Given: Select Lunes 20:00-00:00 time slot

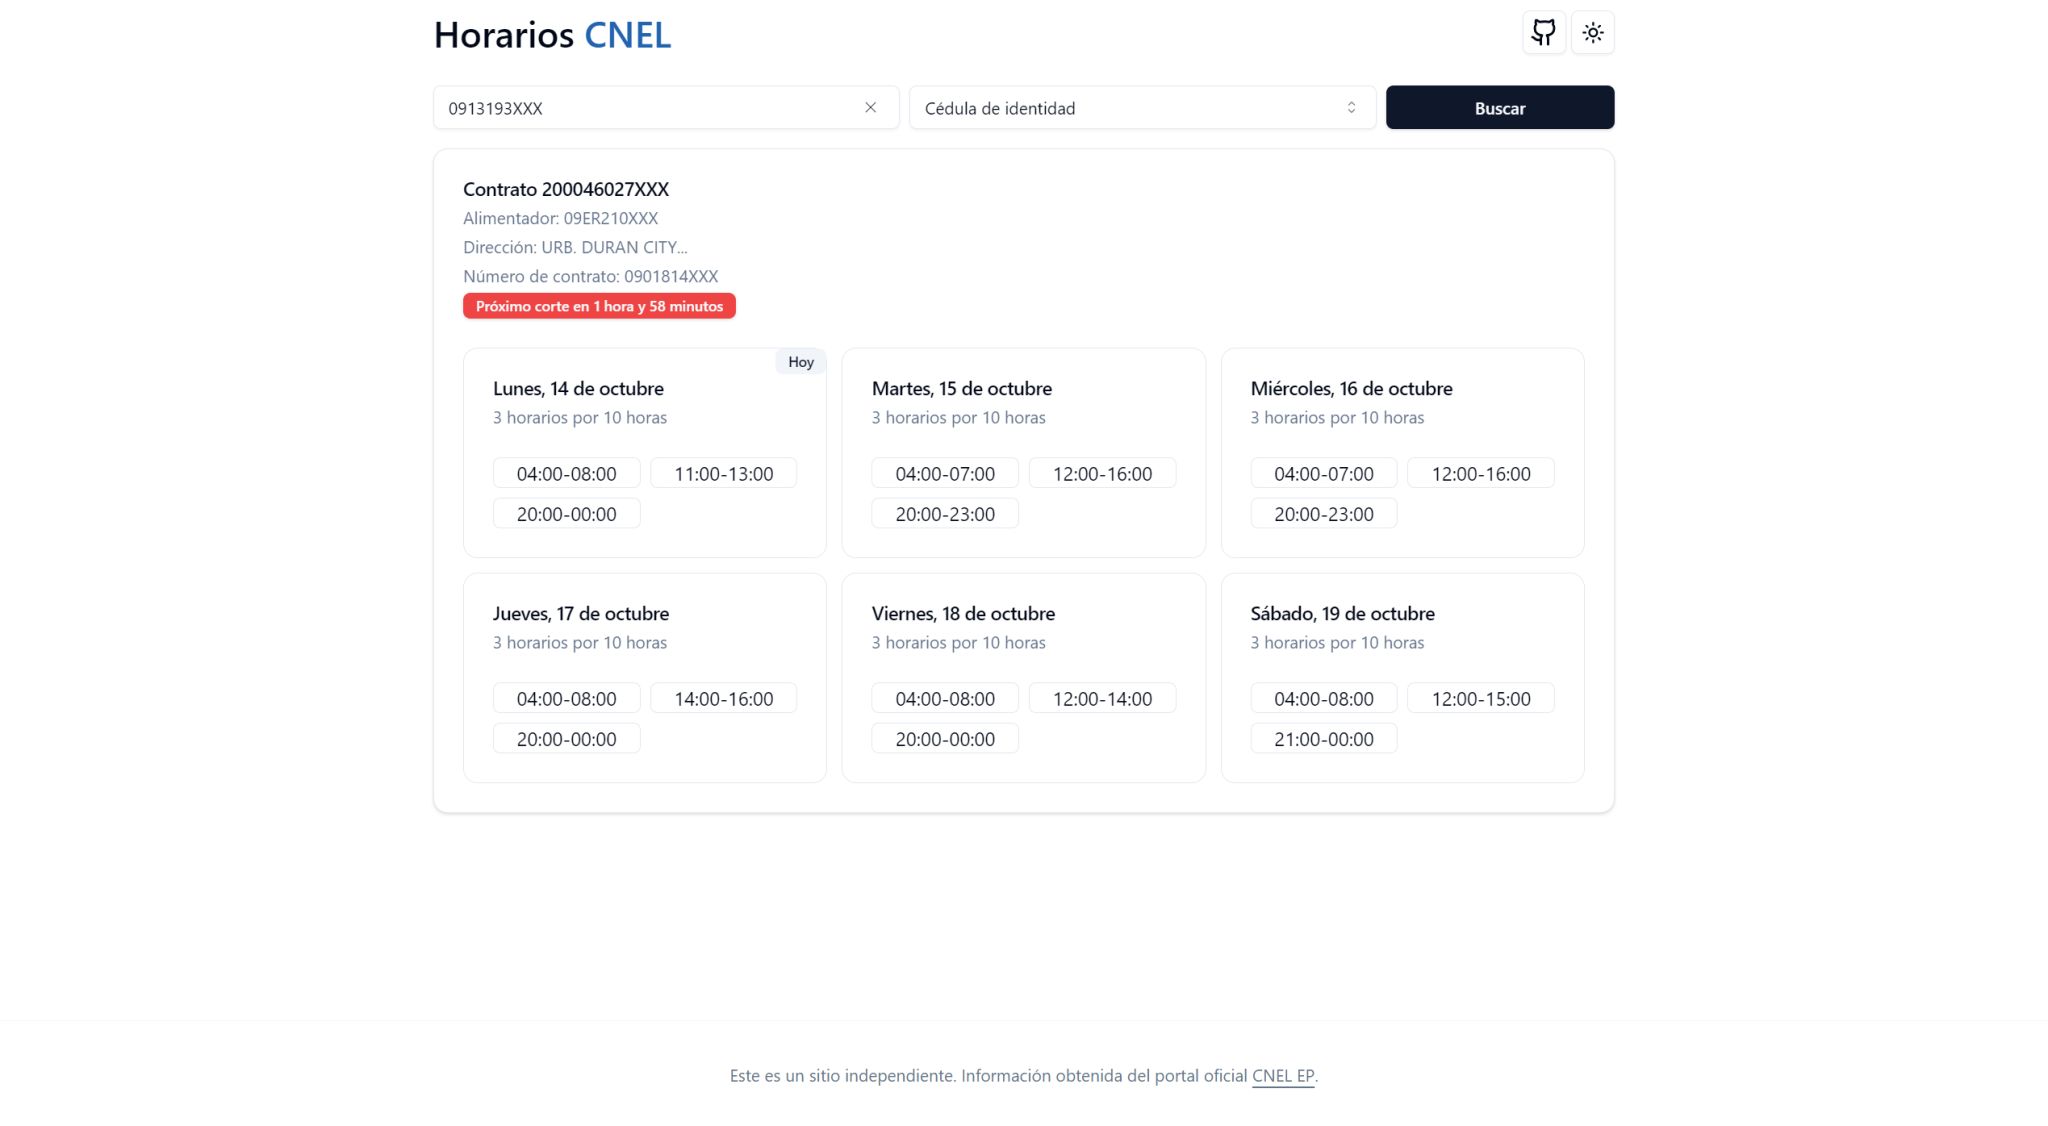Looking at the screenshot, I should click(x=566, y=514).
